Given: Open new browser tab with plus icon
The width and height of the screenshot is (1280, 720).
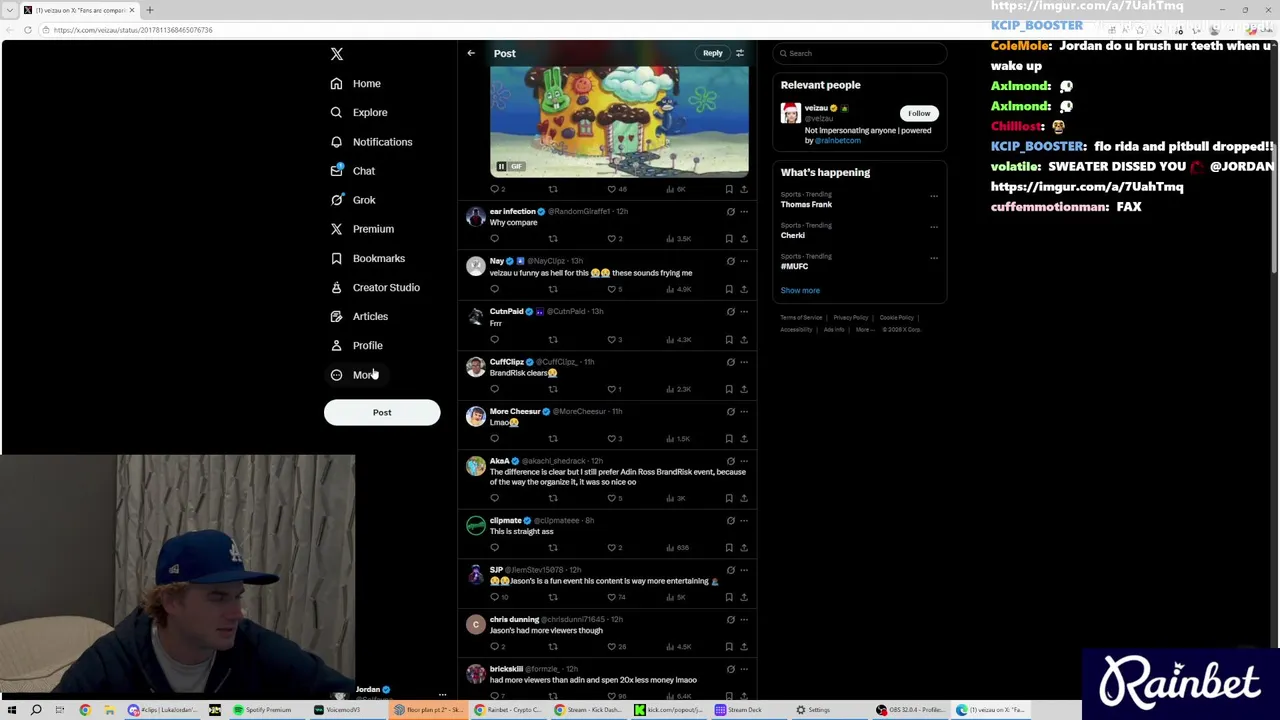Looking at the screenshot, I should [150, 10].
